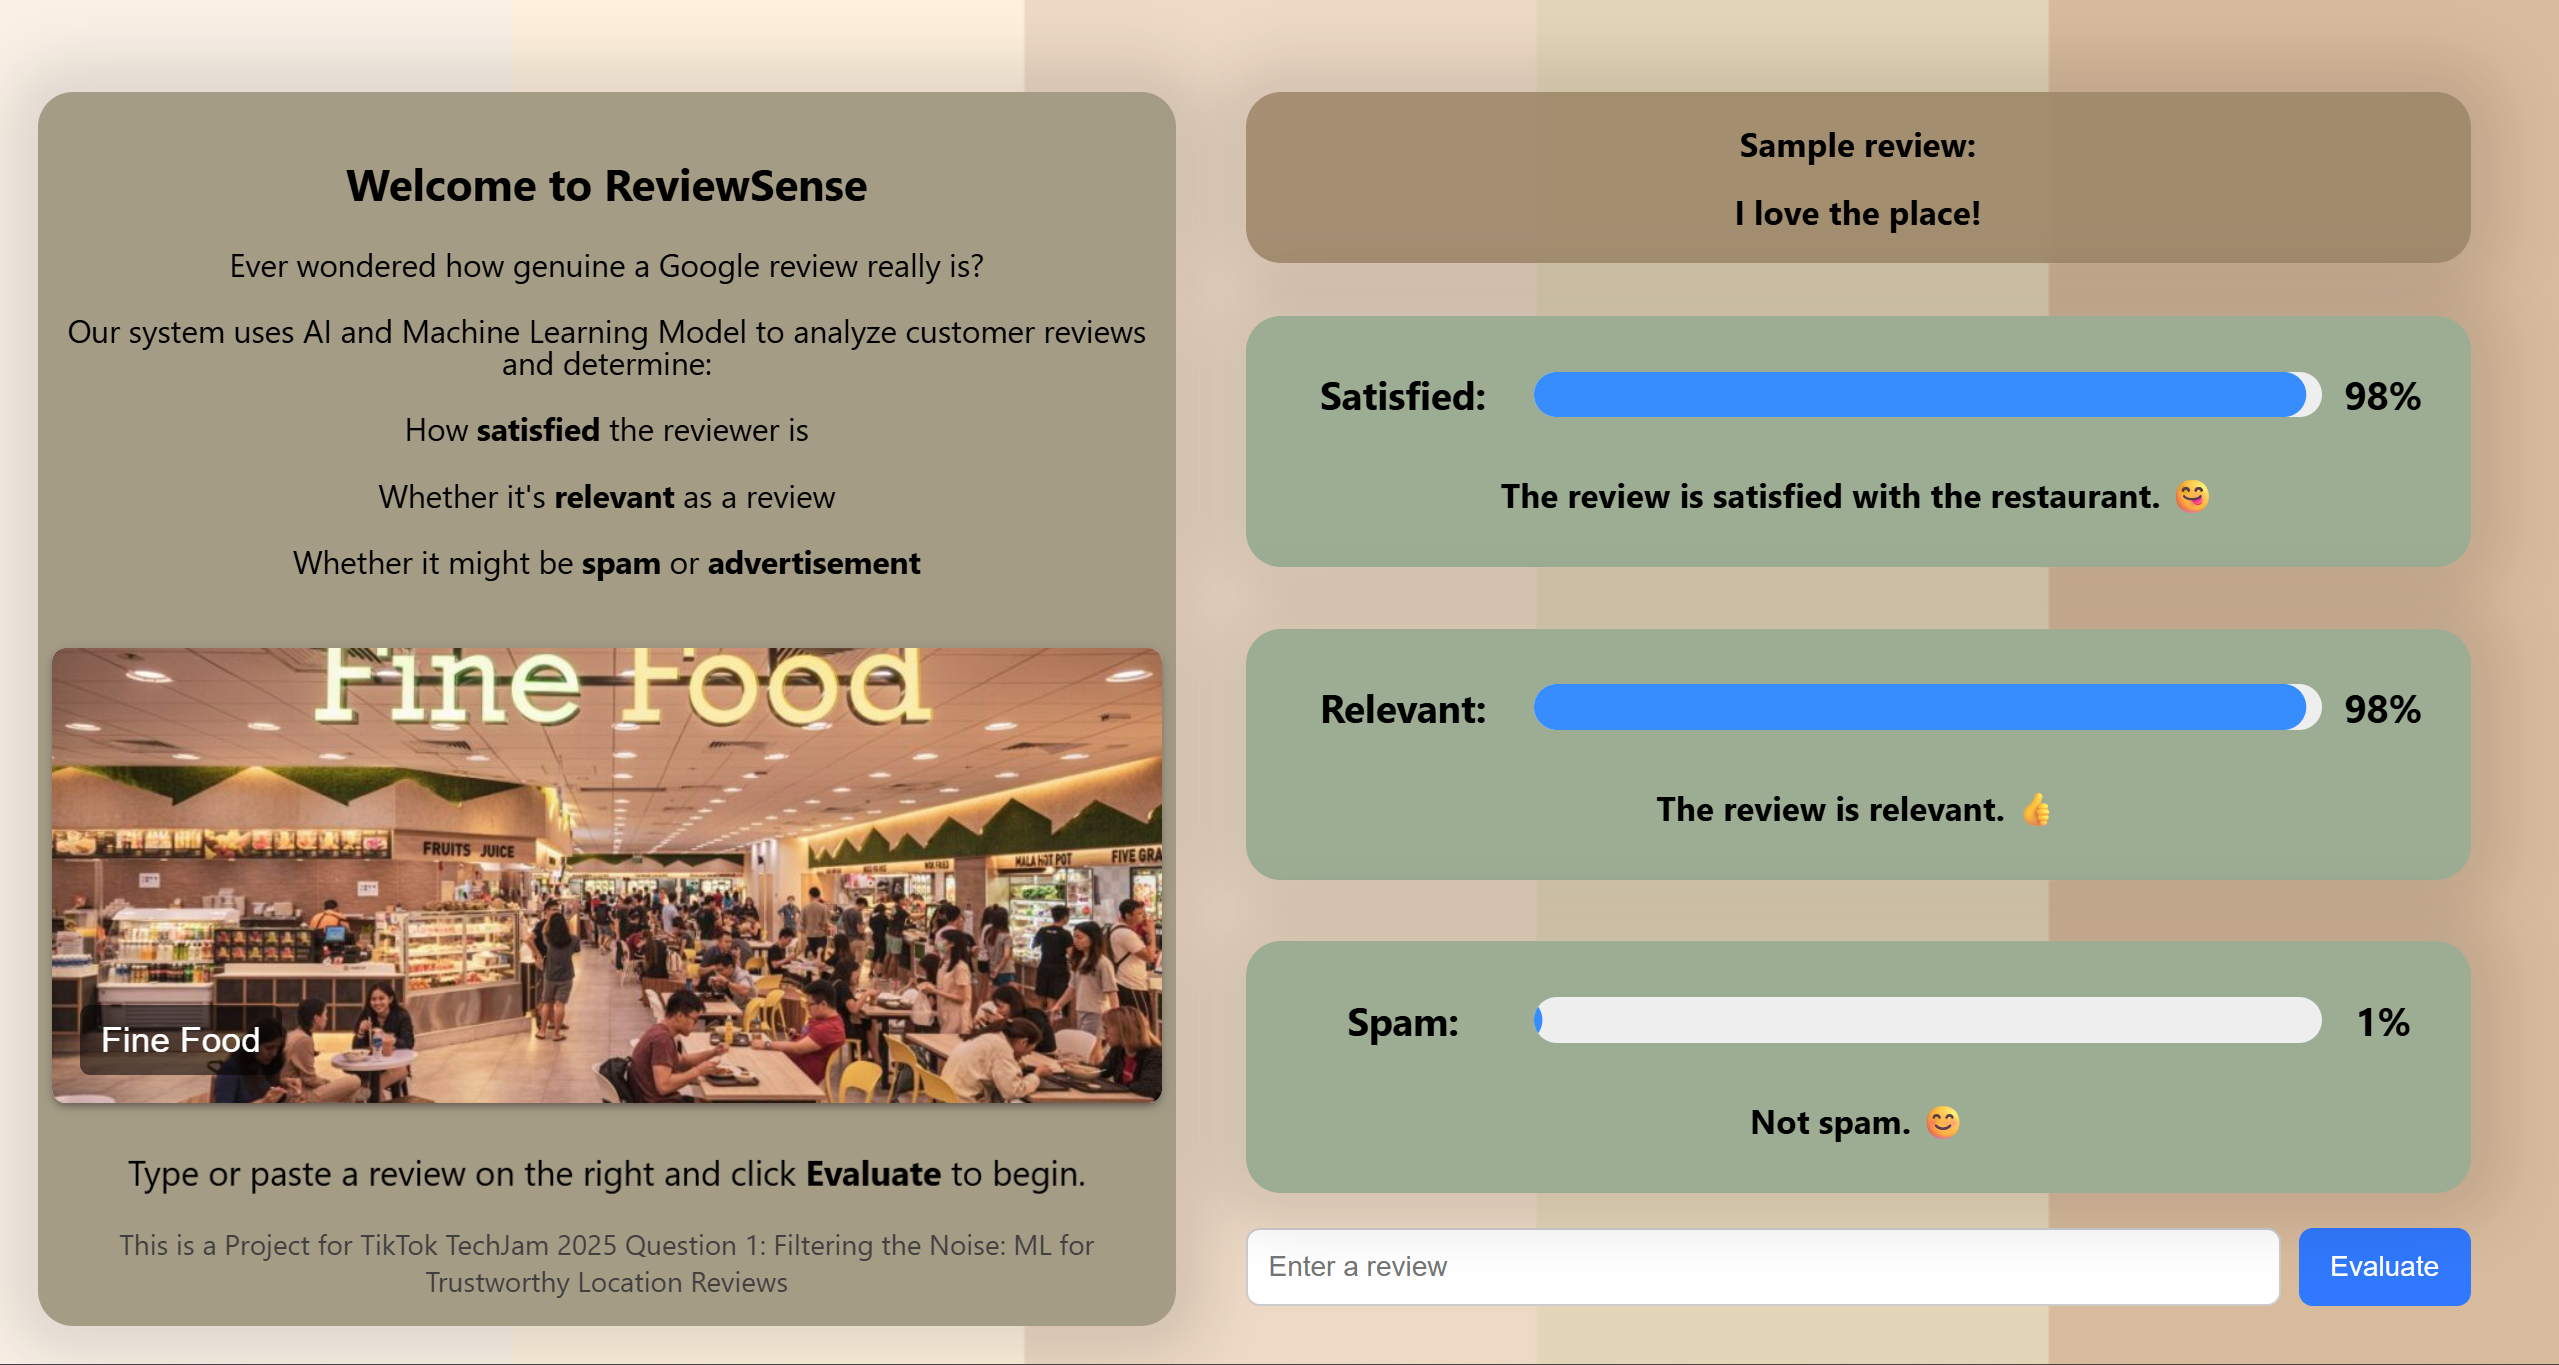Click the 98% value beside Satisfied
2559x1365 pixels.
click(2382, 397)
